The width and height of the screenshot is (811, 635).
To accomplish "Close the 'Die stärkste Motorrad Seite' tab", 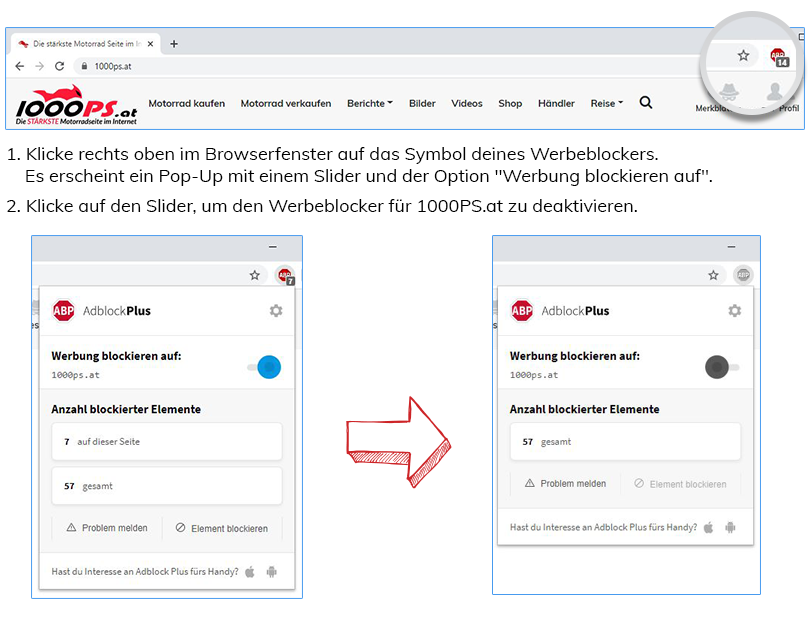I will 150,44.
